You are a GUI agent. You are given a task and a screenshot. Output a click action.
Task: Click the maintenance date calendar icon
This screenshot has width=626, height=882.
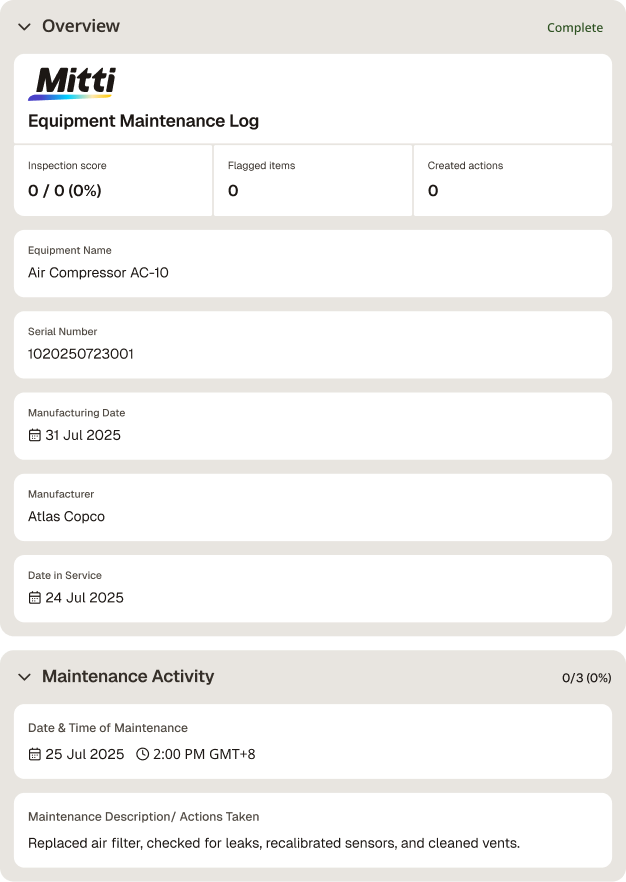coord(35,754)
